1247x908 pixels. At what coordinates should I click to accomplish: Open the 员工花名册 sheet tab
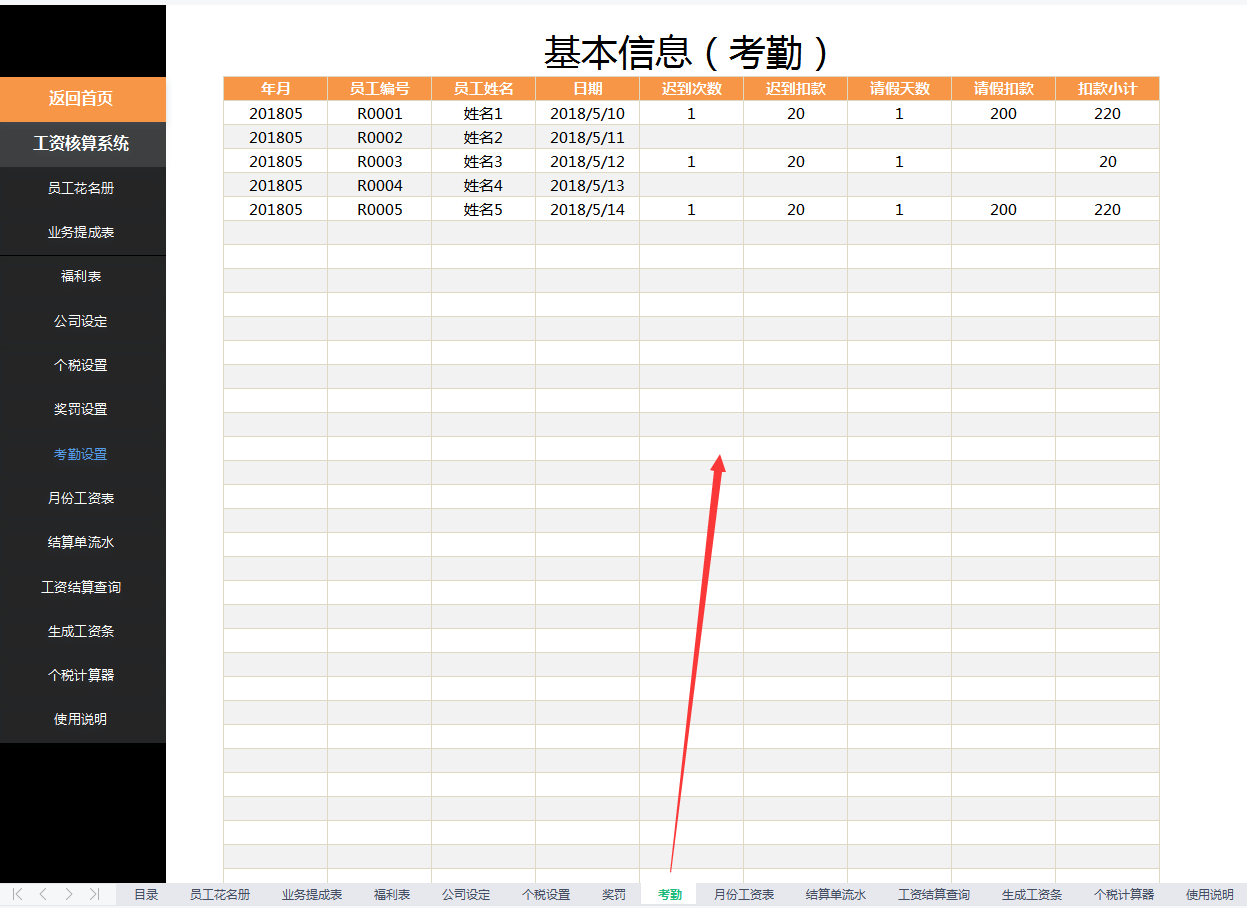tap(218, 895)
